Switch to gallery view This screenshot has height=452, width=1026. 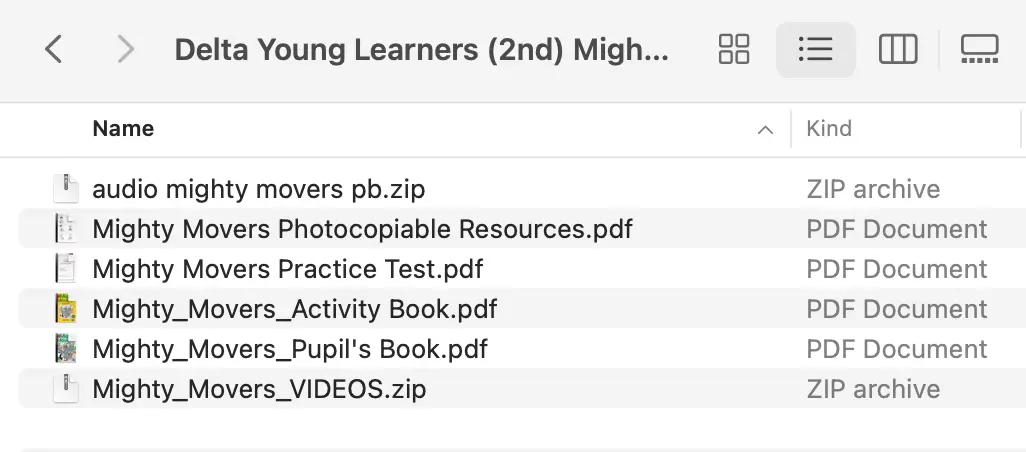[x=980, y=49]
